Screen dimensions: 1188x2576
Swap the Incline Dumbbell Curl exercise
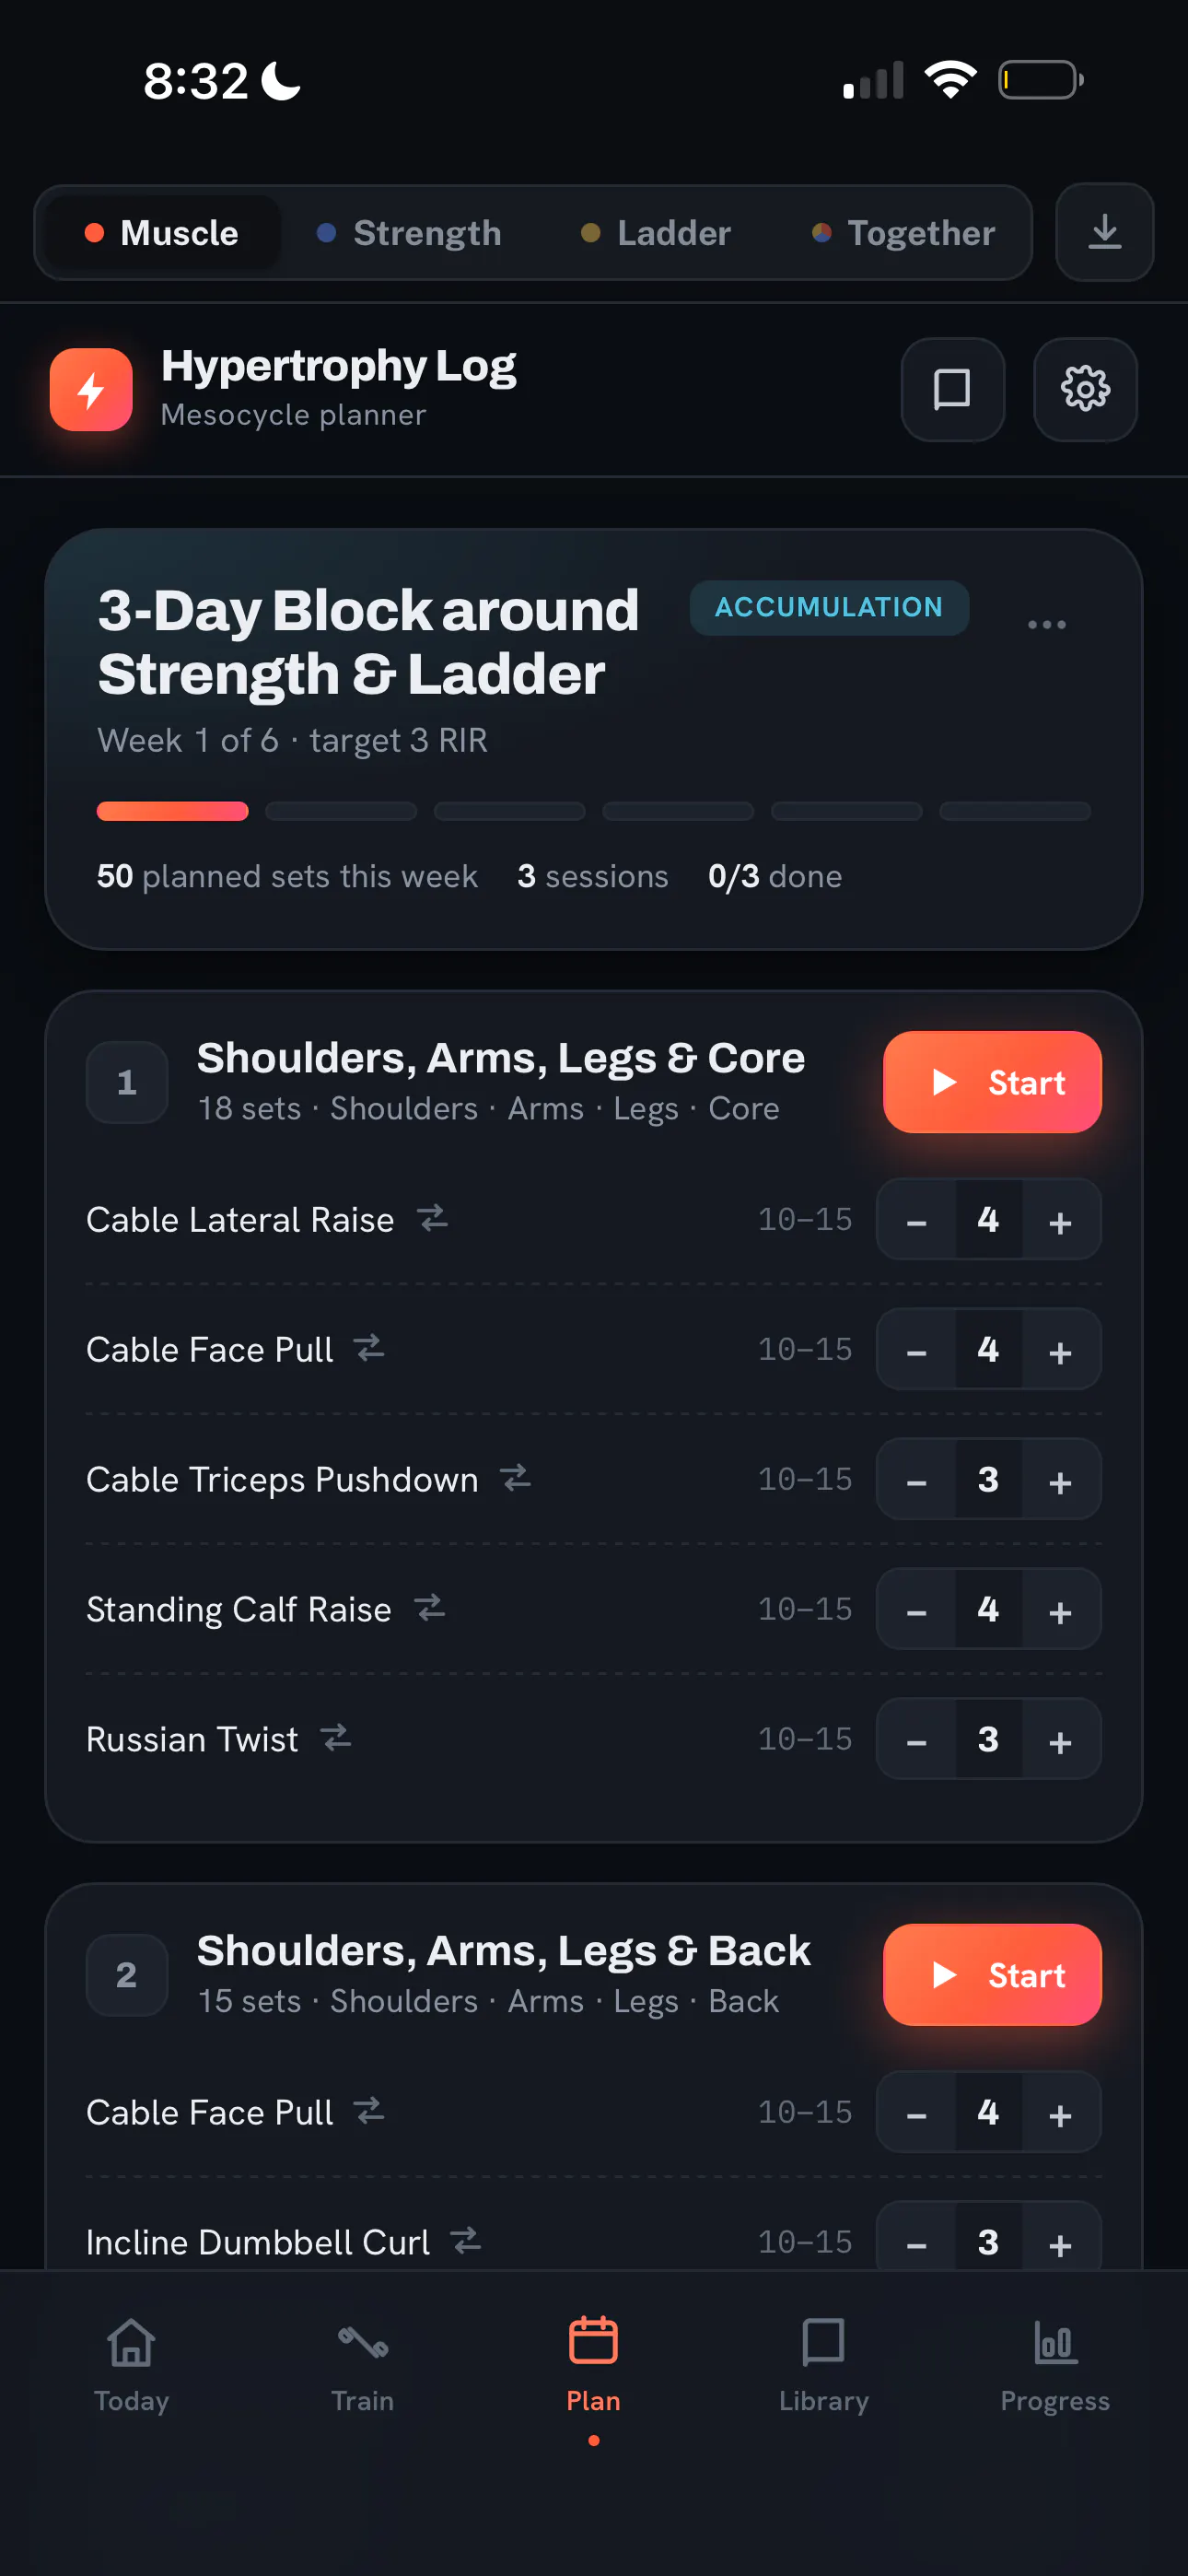pos(466,2241)
